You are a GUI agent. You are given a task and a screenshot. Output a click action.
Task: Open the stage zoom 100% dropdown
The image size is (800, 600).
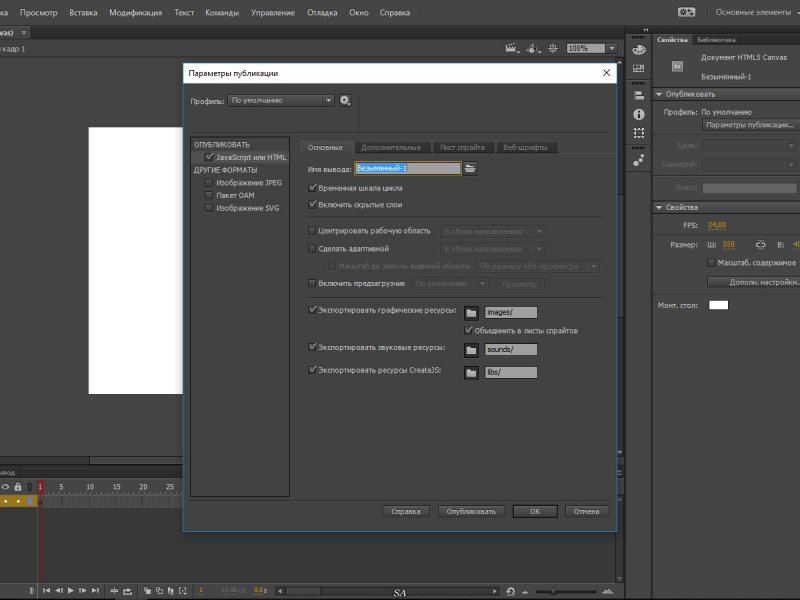point(612,48)
